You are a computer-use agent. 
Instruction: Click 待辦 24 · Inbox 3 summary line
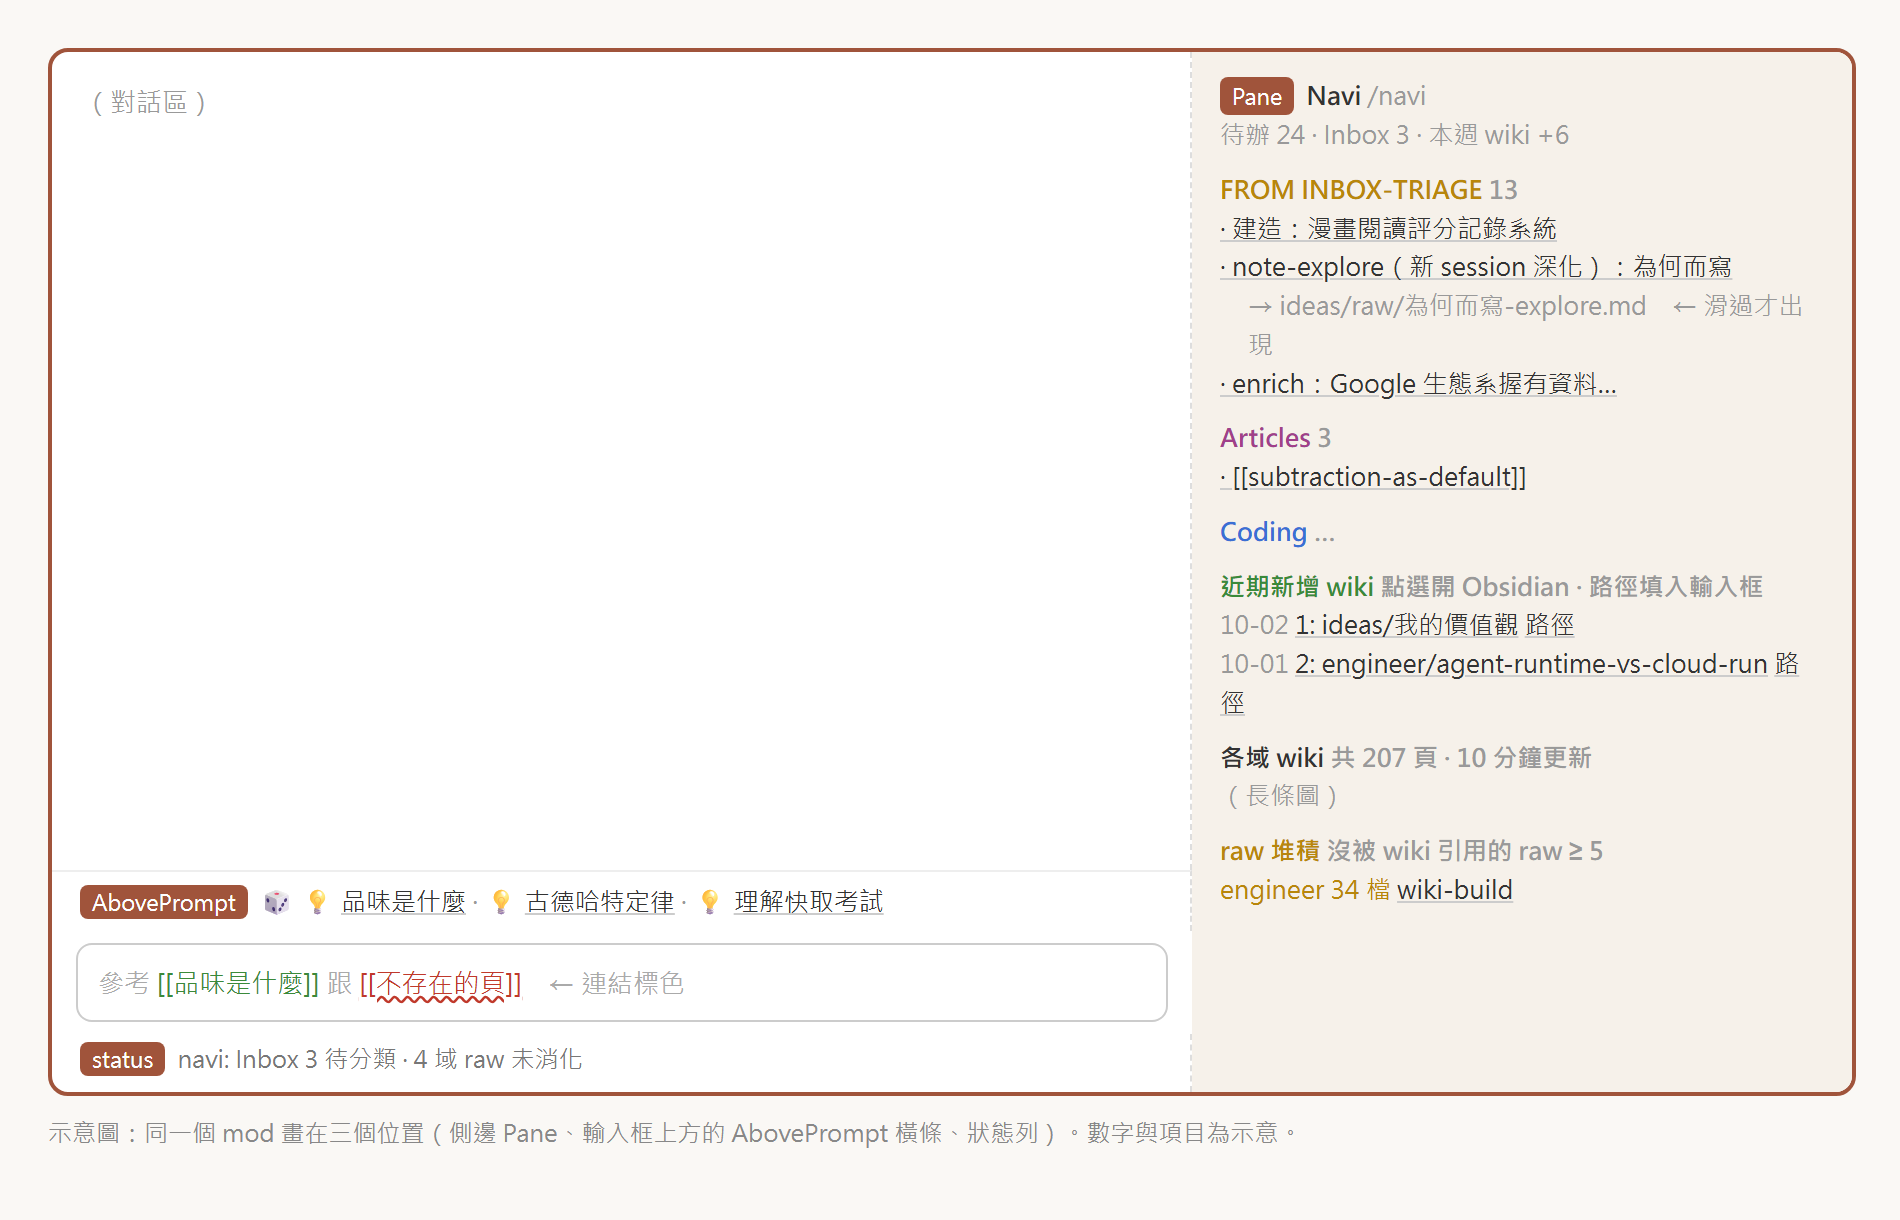[x=1394, y=134]
